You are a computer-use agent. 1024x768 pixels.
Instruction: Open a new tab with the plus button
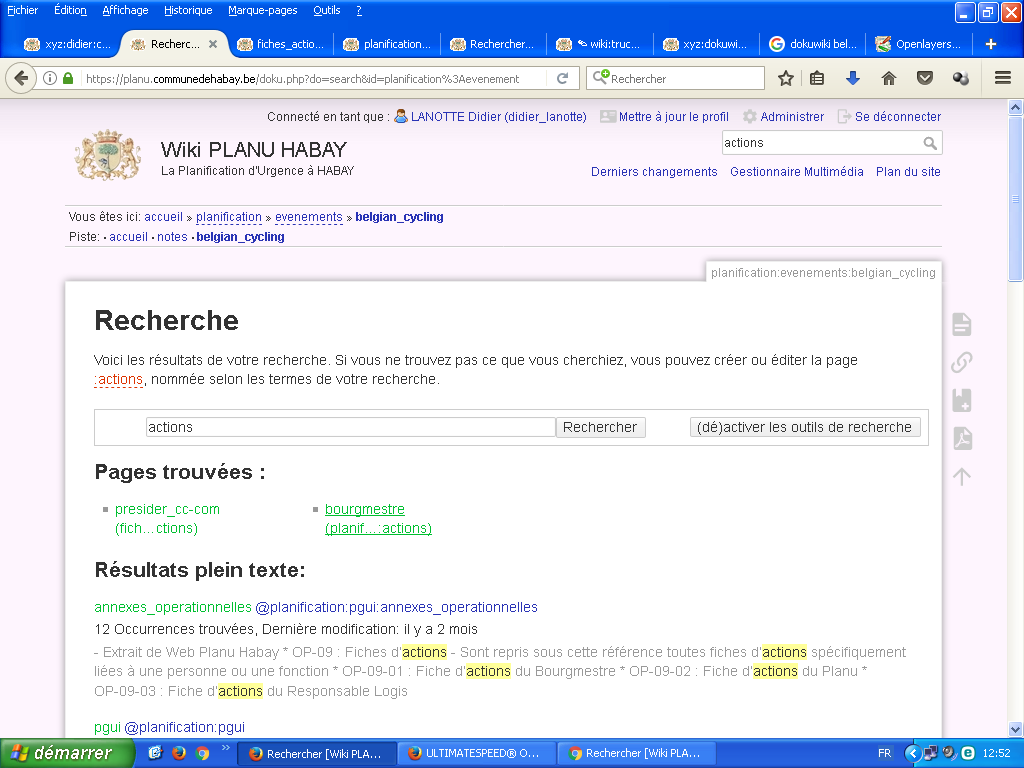pos(991,44)
